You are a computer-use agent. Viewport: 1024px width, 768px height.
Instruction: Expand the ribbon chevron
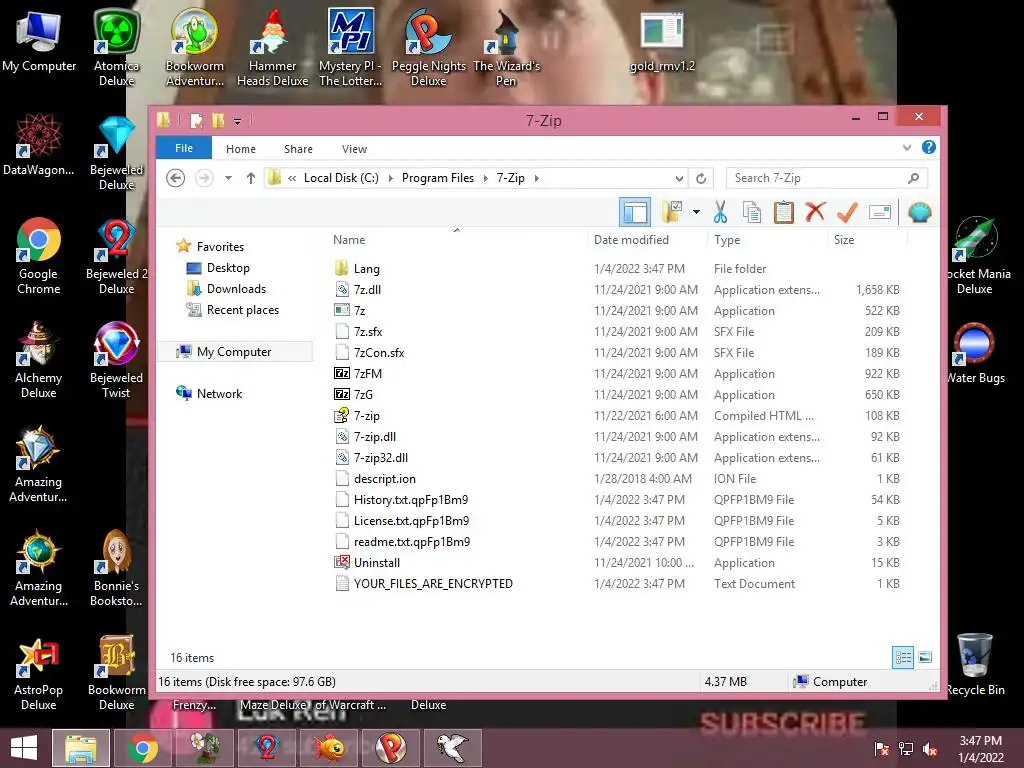coord(907,148)
